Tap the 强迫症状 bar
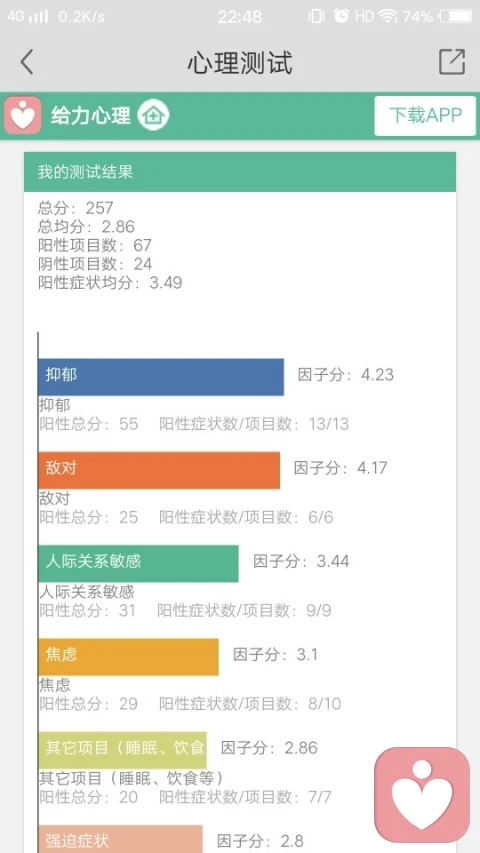This screenshot has height=853, width=480. pyautogui.click(x=120, y=839)
